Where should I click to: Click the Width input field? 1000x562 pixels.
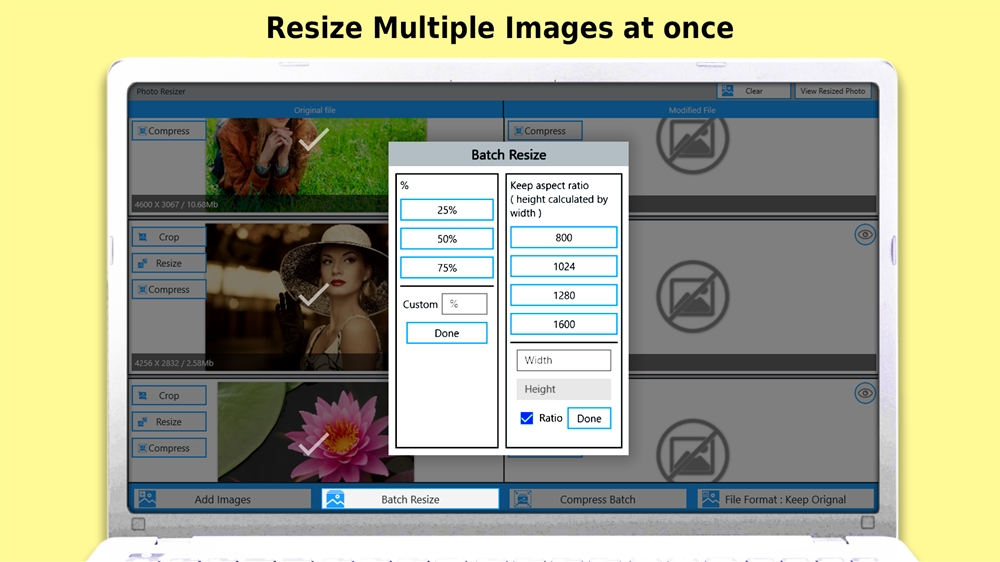click(564, 360)
